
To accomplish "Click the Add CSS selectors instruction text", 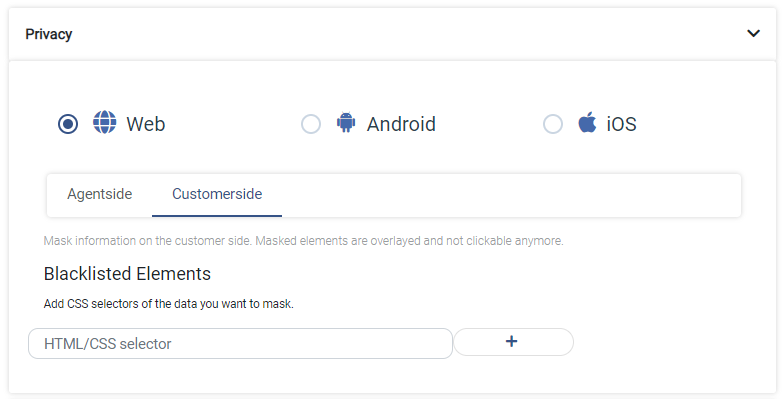I will [168, 304].
